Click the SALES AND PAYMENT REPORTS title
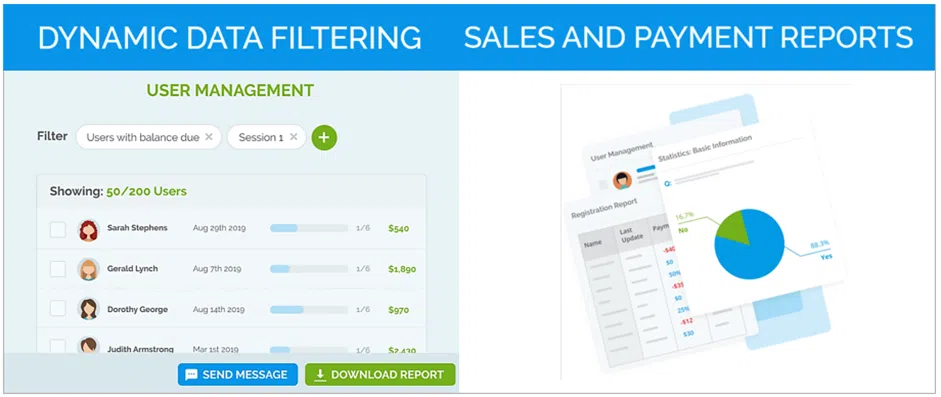 [x=688, y=38]
